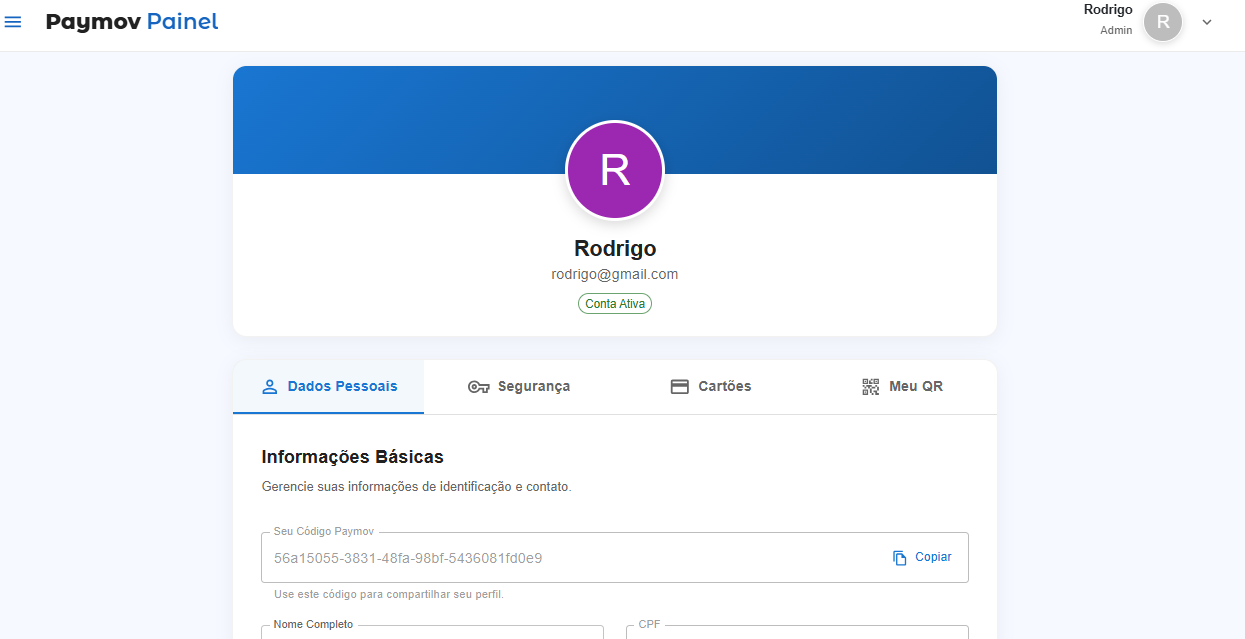The height and width of the screenshot is (639, 1245).
Task: Click the large purple R profile avatar
Action: (615, 171)
